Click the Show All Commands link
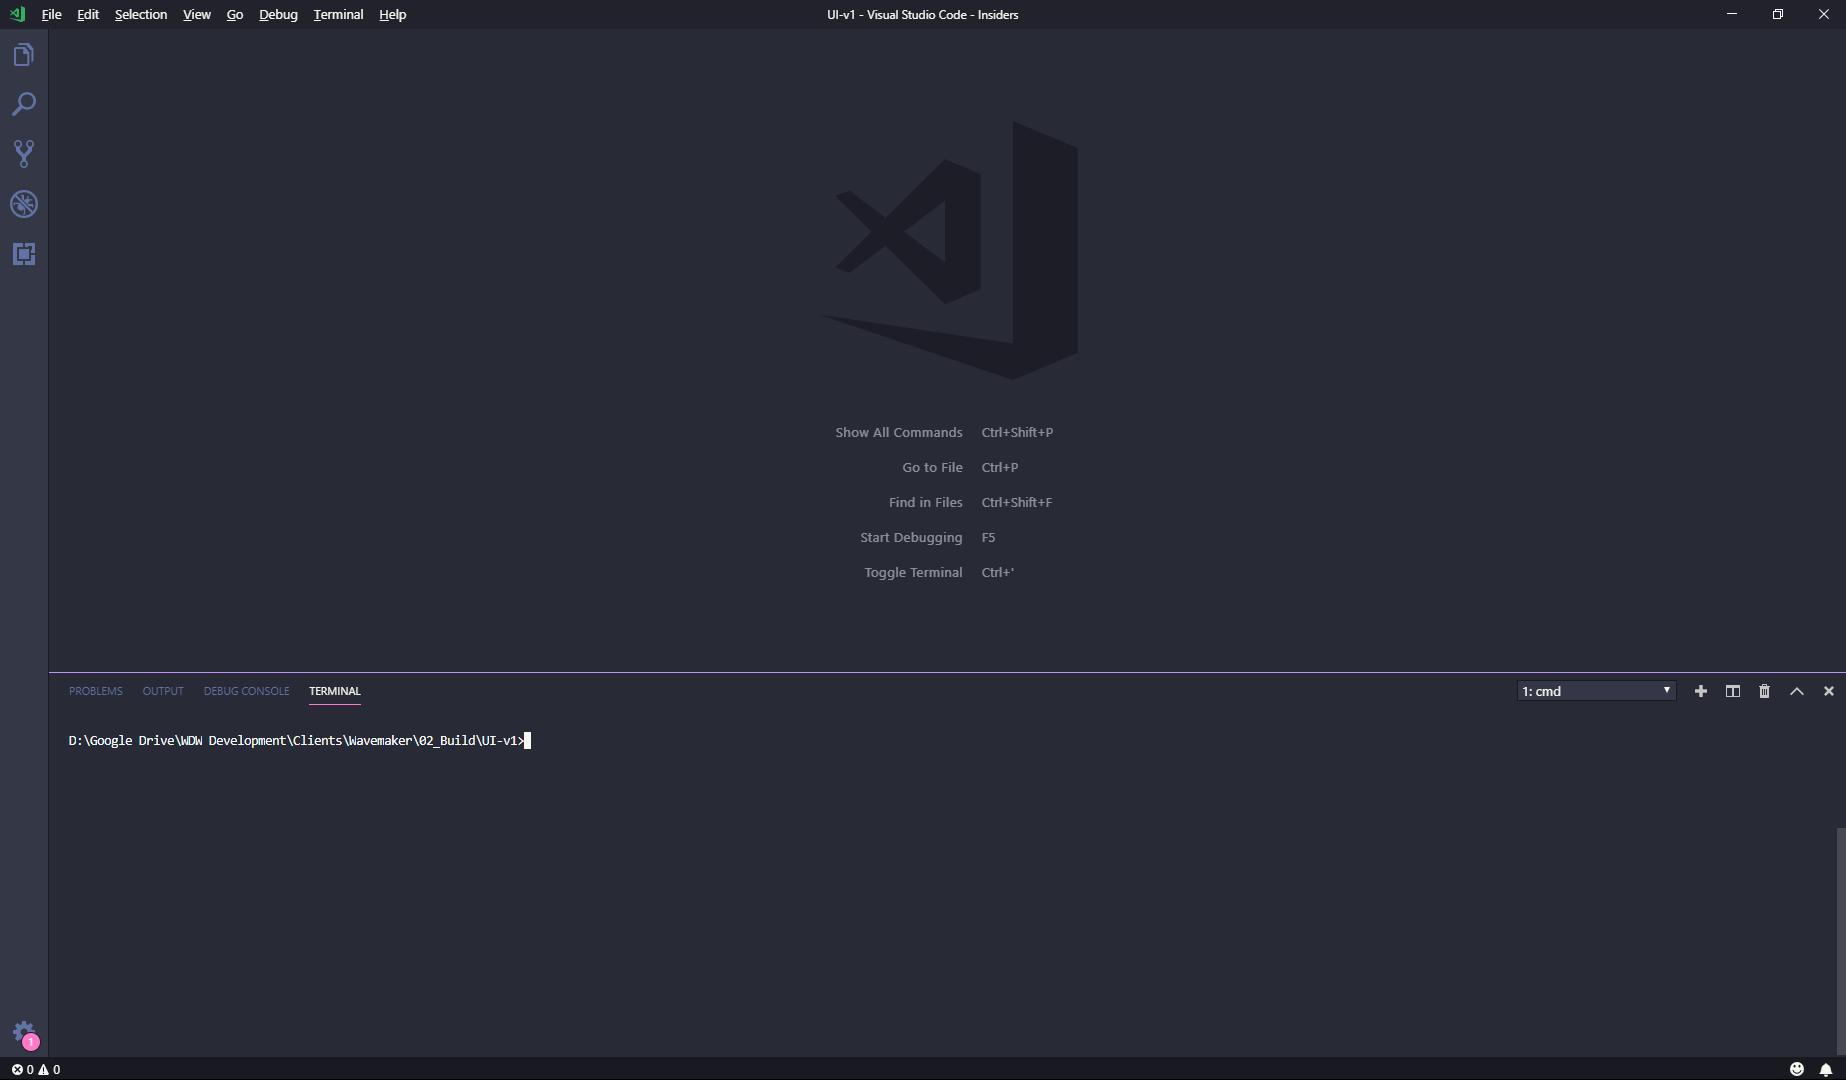This screenshot has height=1080, width=1846. click(x=898, y=432)
